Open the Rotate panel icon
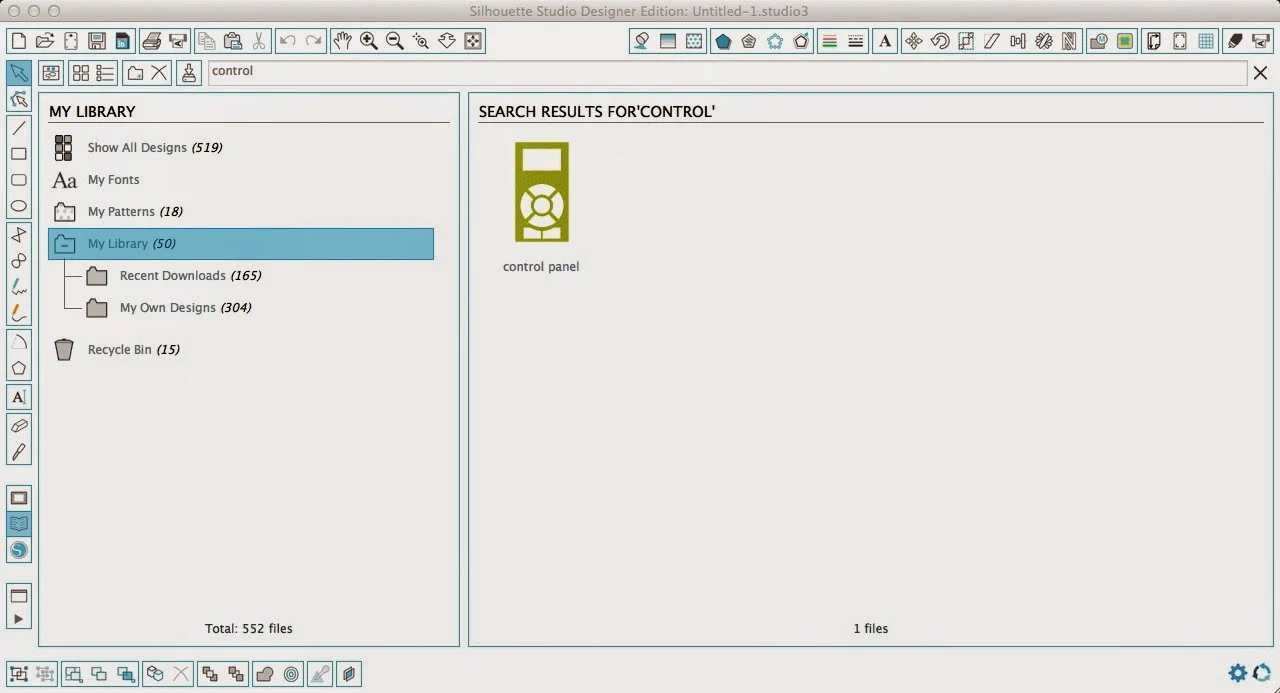 [x=940, y=41]
